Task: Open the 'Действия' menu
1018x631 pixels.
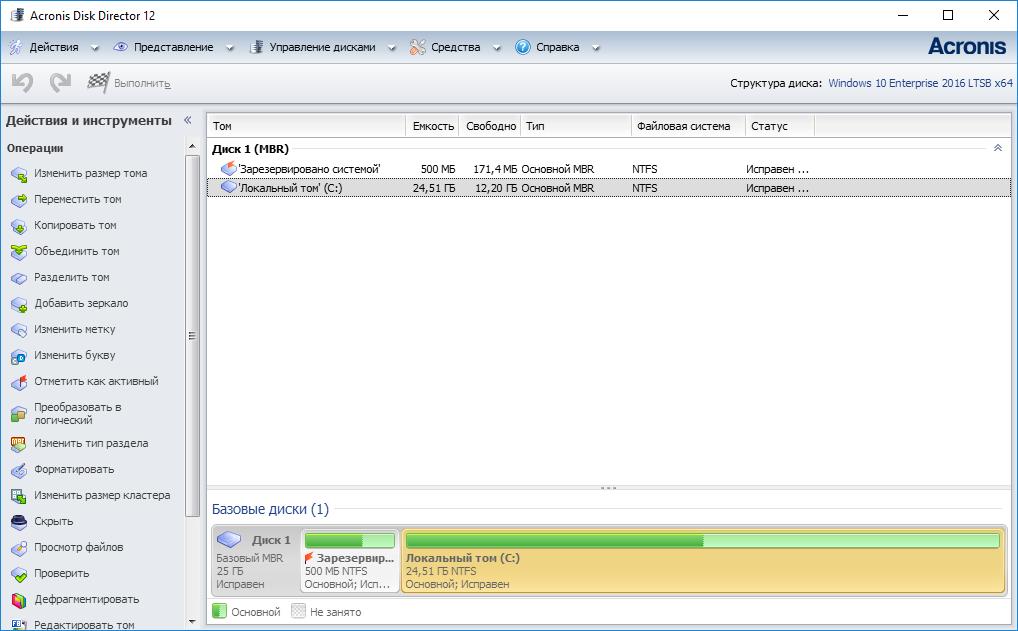Action: point(53,47)
